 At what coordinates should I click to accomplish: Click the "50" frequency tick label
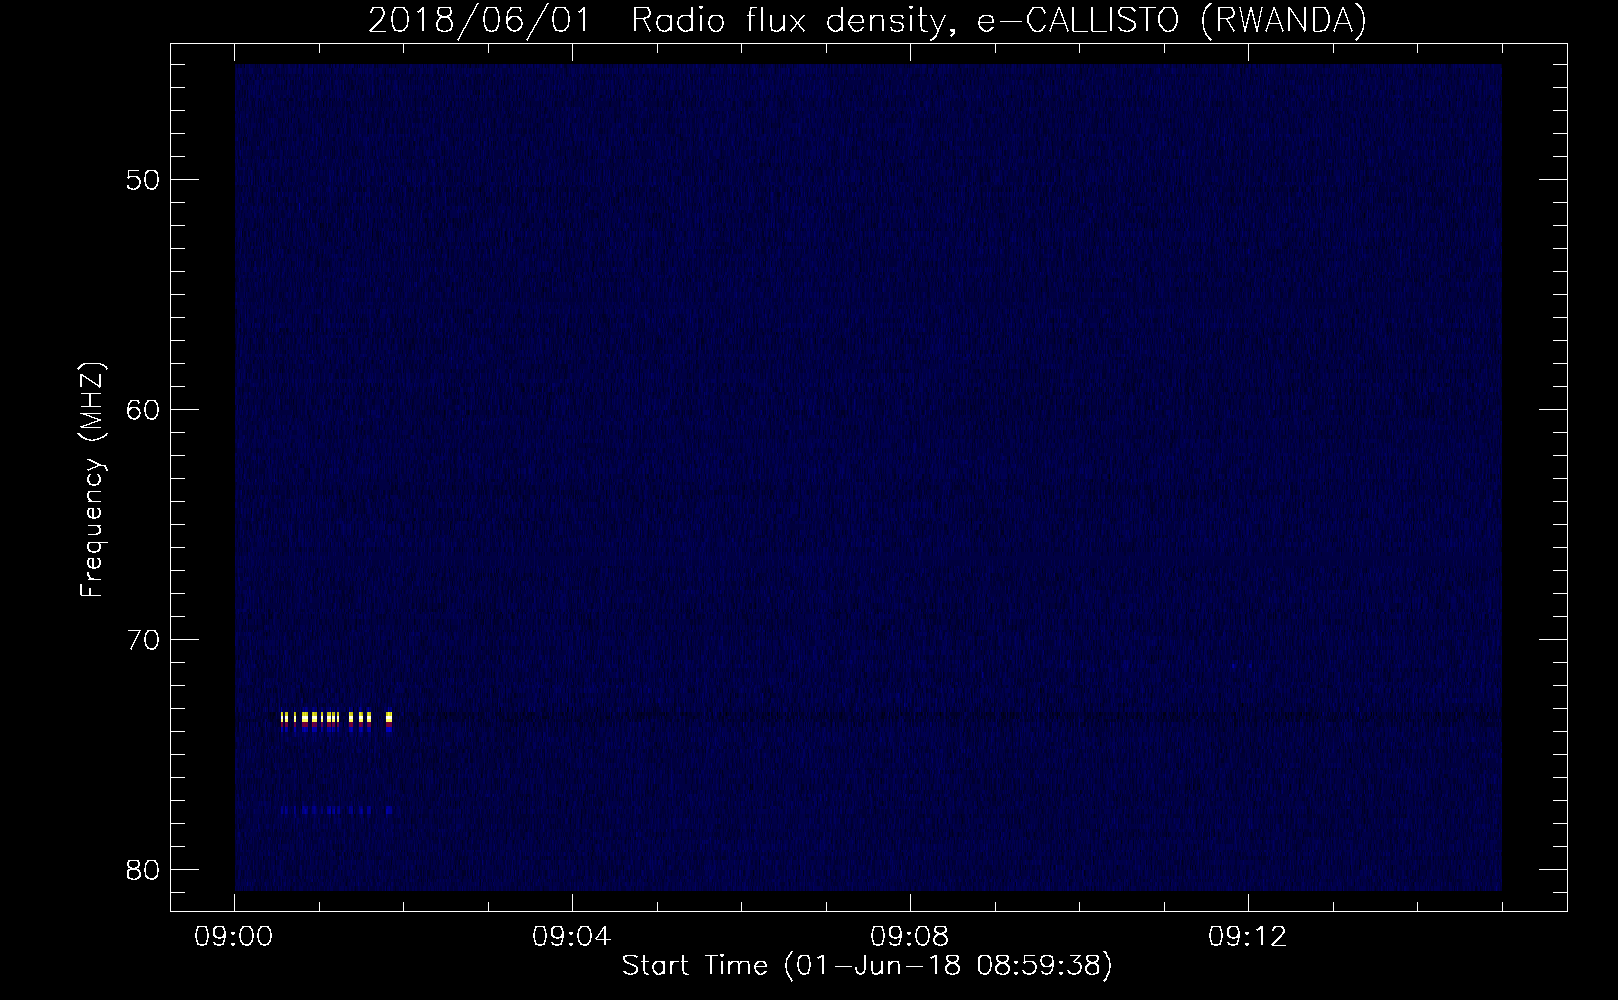pos(143,180)
